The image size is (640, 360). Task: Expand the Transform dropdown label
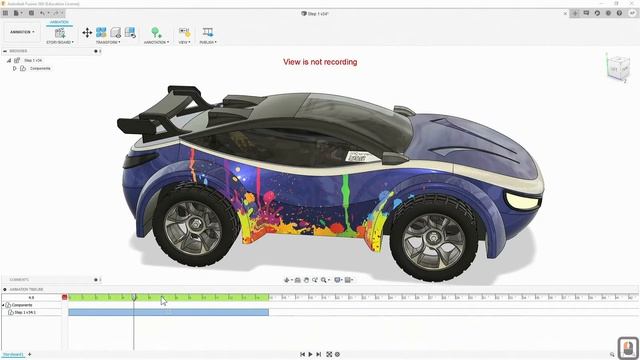[x=108, y=42]
